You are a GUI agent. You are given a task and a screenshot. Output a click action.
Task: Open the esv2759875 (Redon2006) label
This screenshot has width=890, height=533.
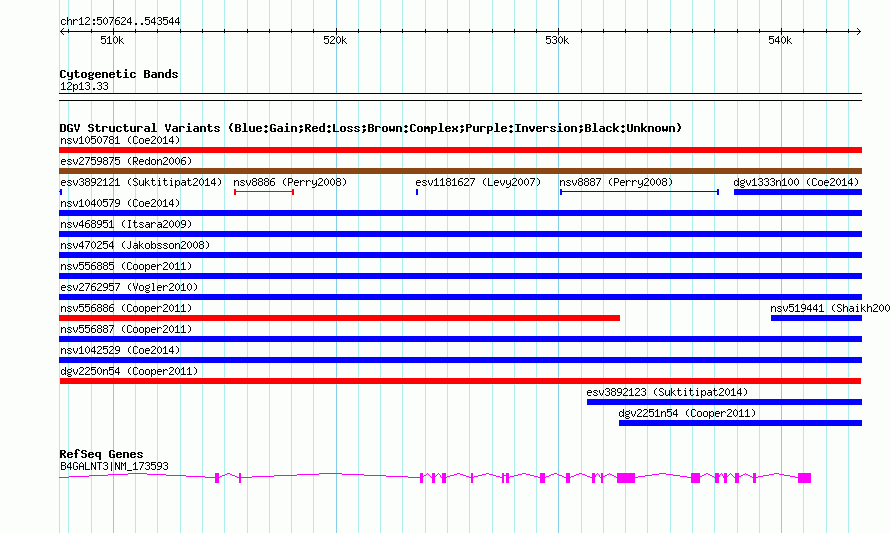126,161
